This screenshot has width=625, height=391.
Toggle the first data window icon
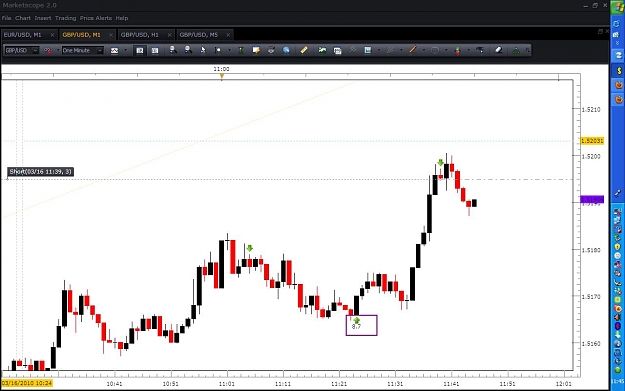point(140,51)
